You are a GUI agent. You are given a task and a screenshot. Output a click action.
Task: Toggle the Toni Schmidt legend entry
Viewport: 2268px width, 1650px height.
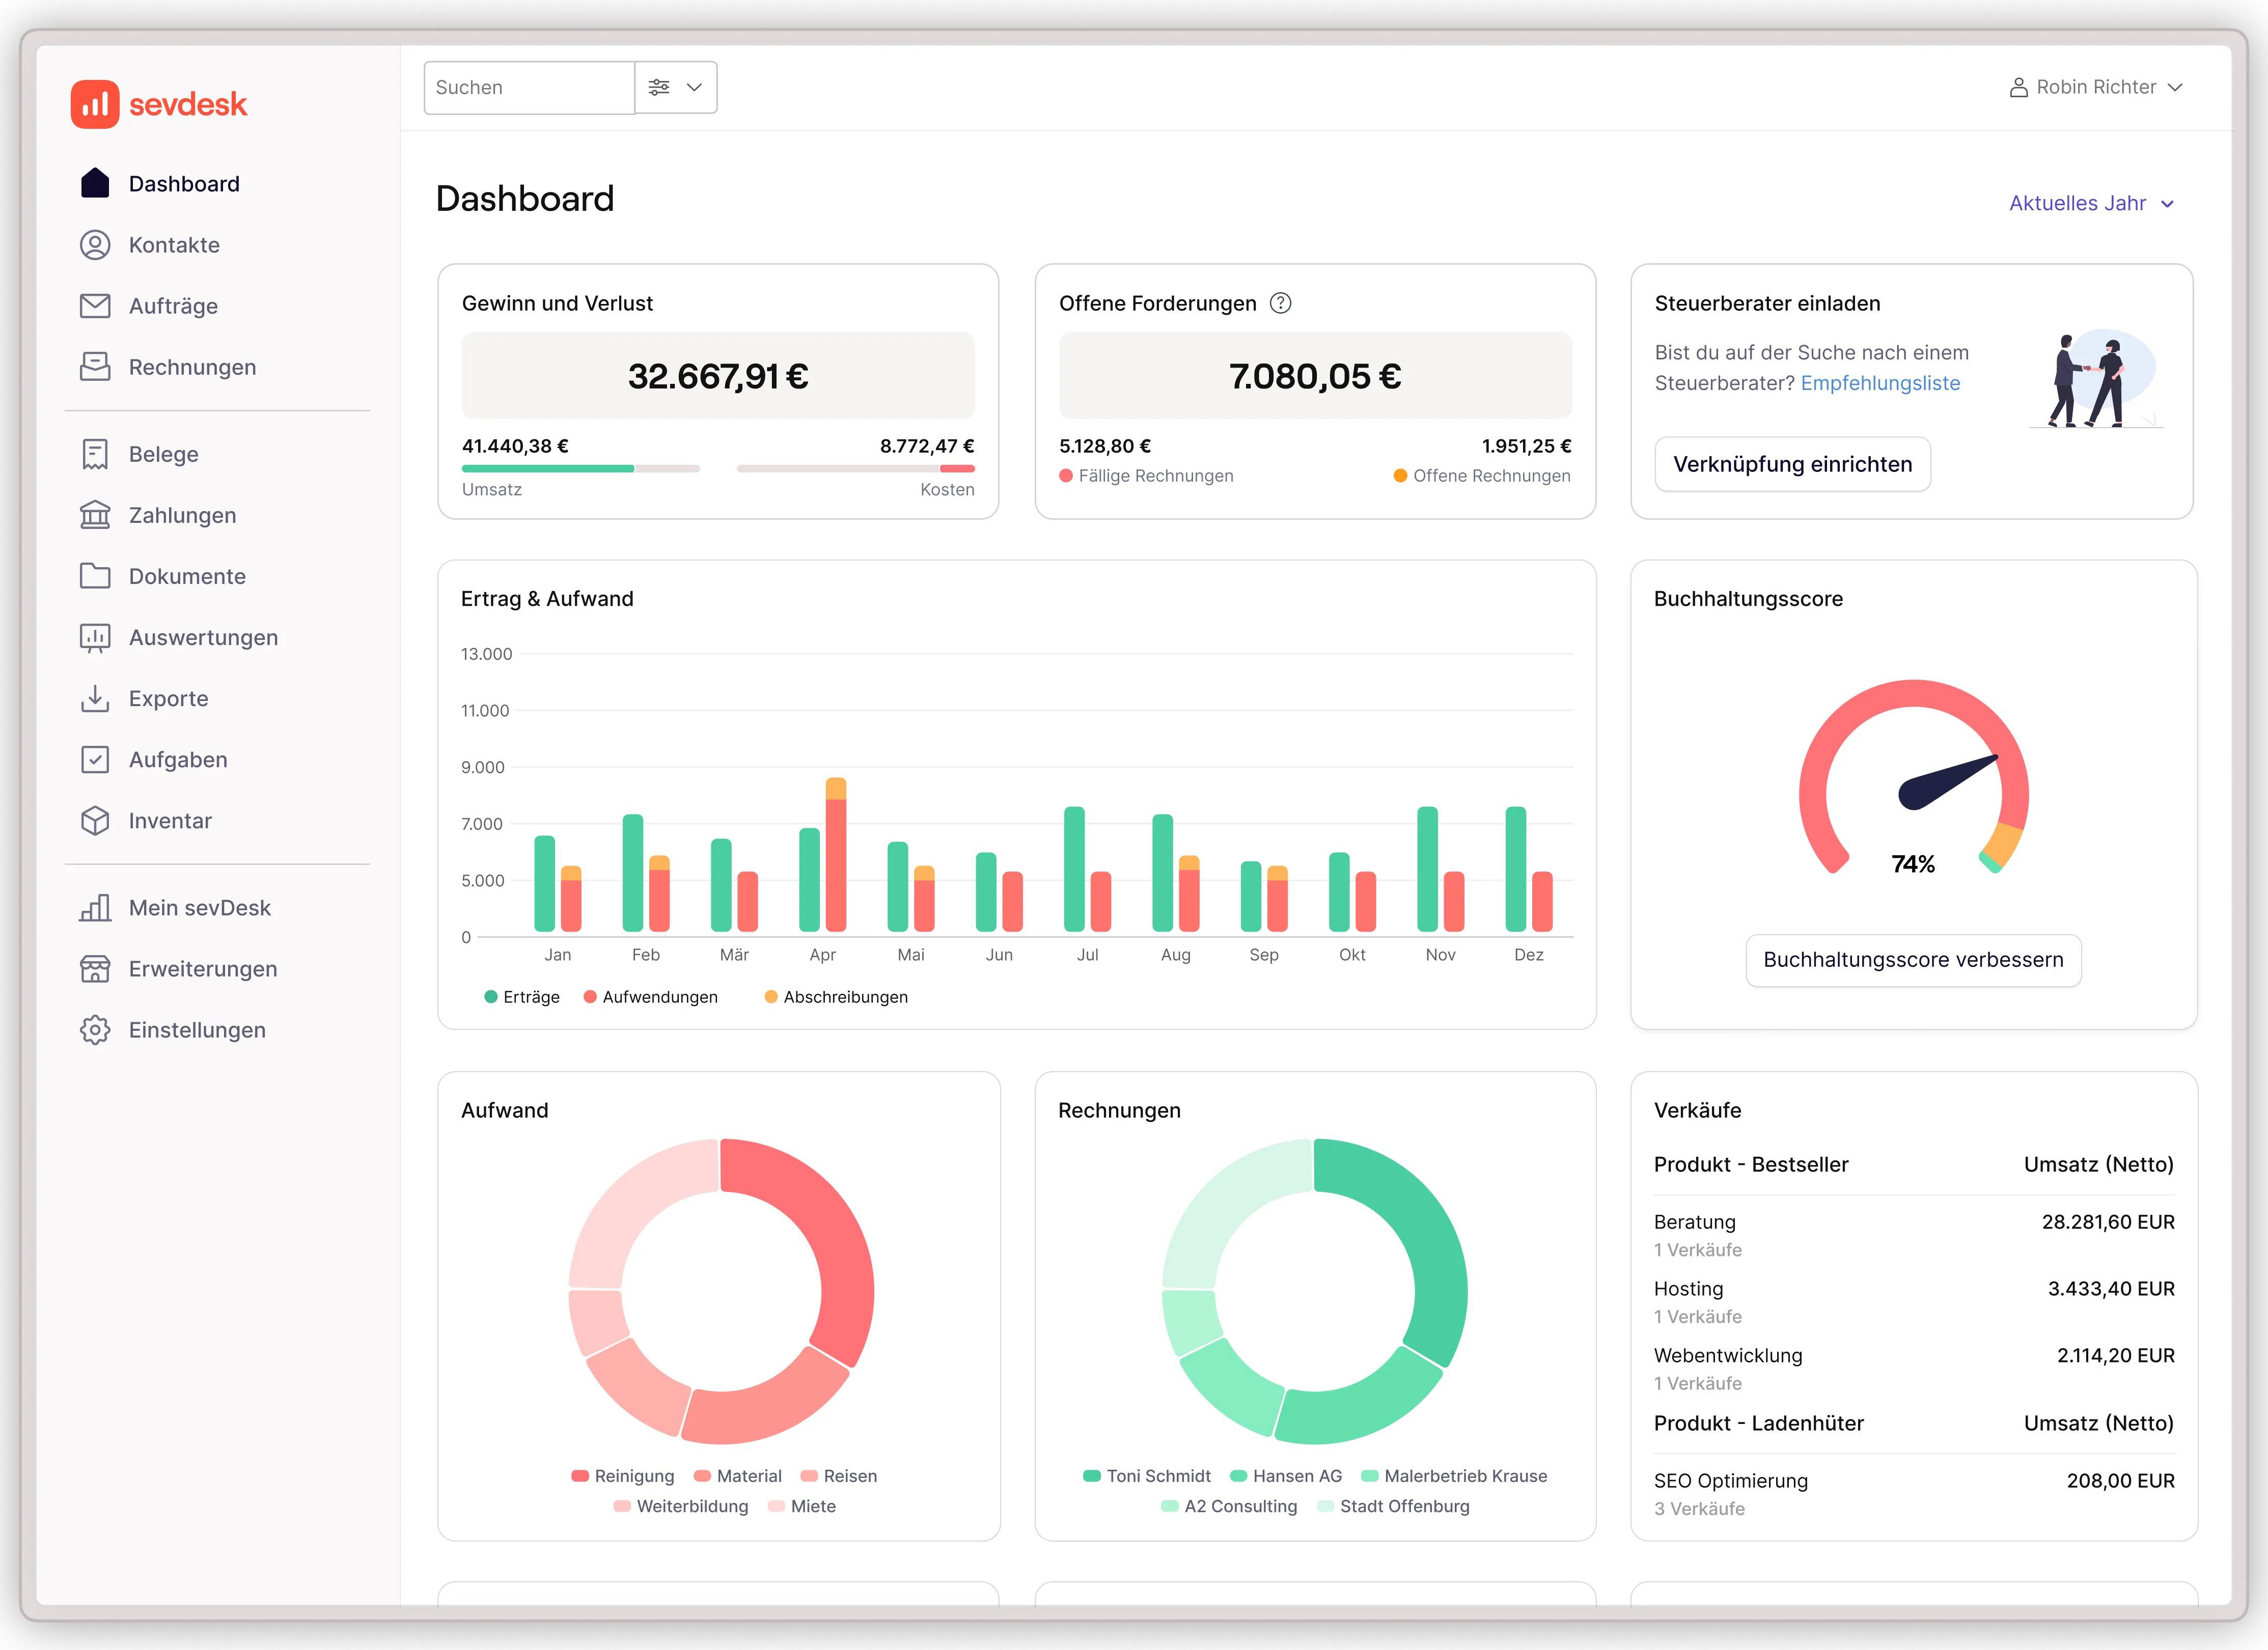tap(1147, 1476)
